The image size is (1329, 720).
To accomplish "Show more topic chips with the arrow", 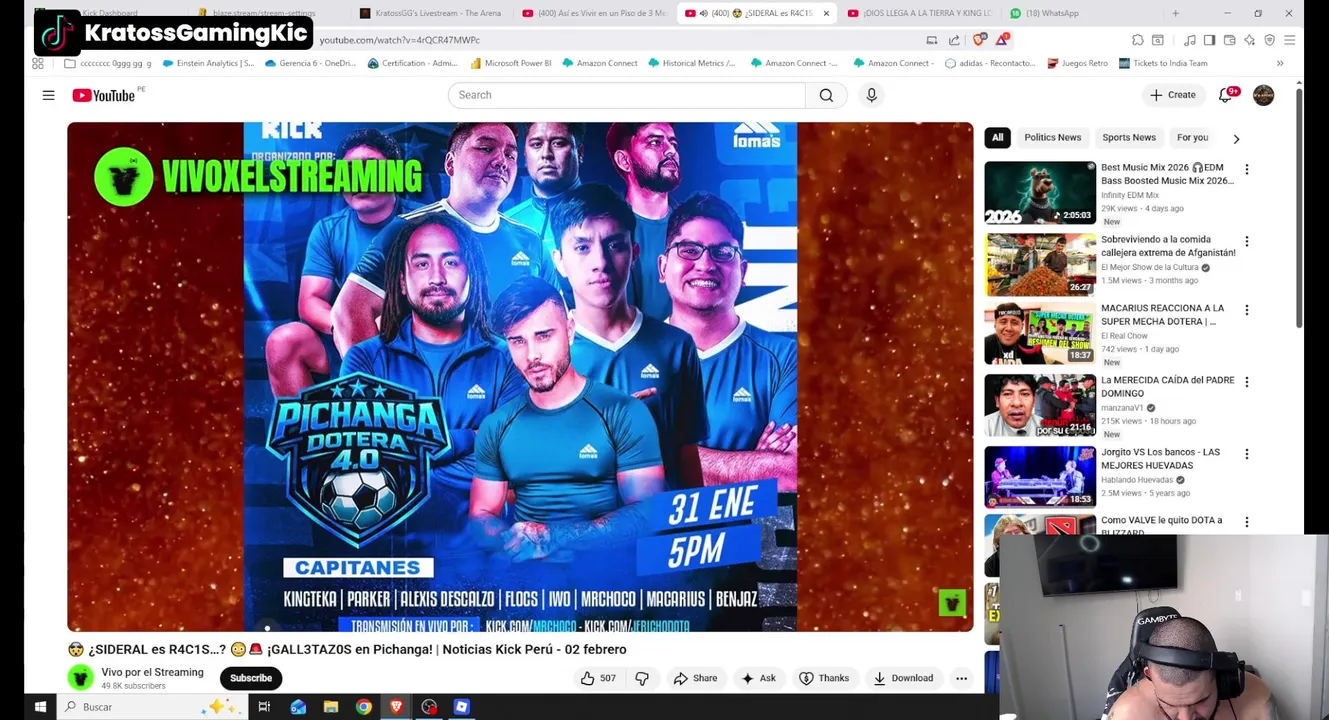I will click(x=1236, y=139).
